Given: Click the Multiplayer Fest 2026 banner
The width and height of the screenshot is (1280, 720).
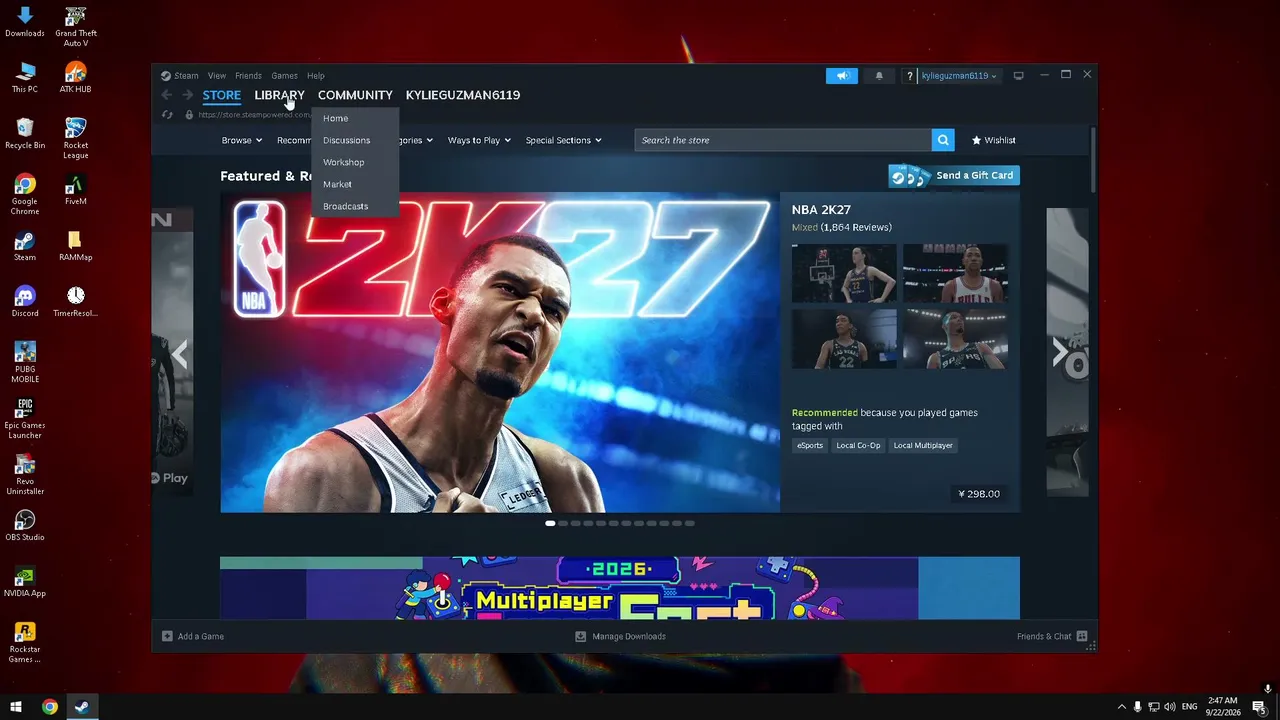Looking at the screenshot, I should (620, 588).
